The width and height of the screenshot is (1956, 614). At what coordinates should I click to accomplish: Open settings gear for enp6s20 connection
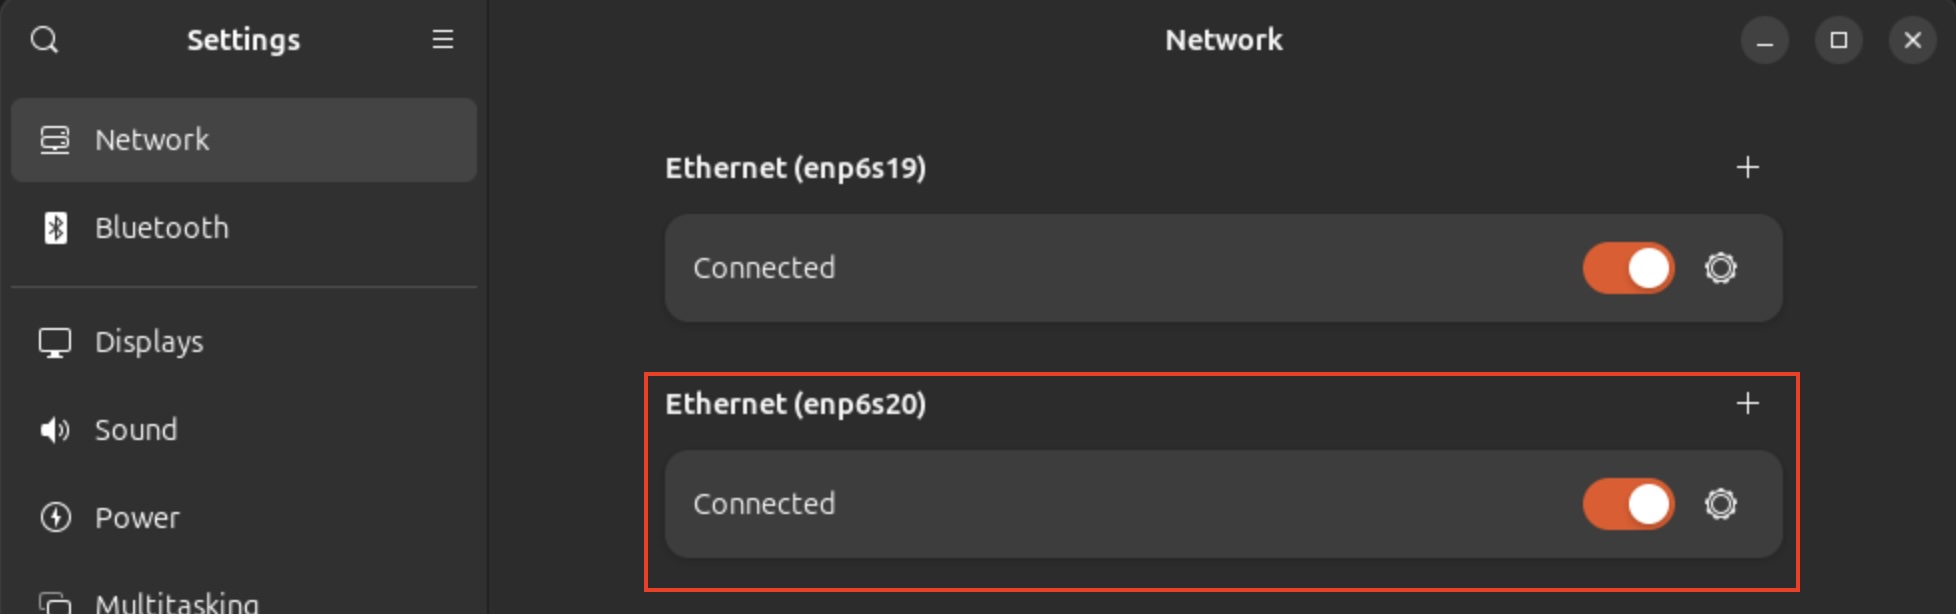coord(1720,504)
